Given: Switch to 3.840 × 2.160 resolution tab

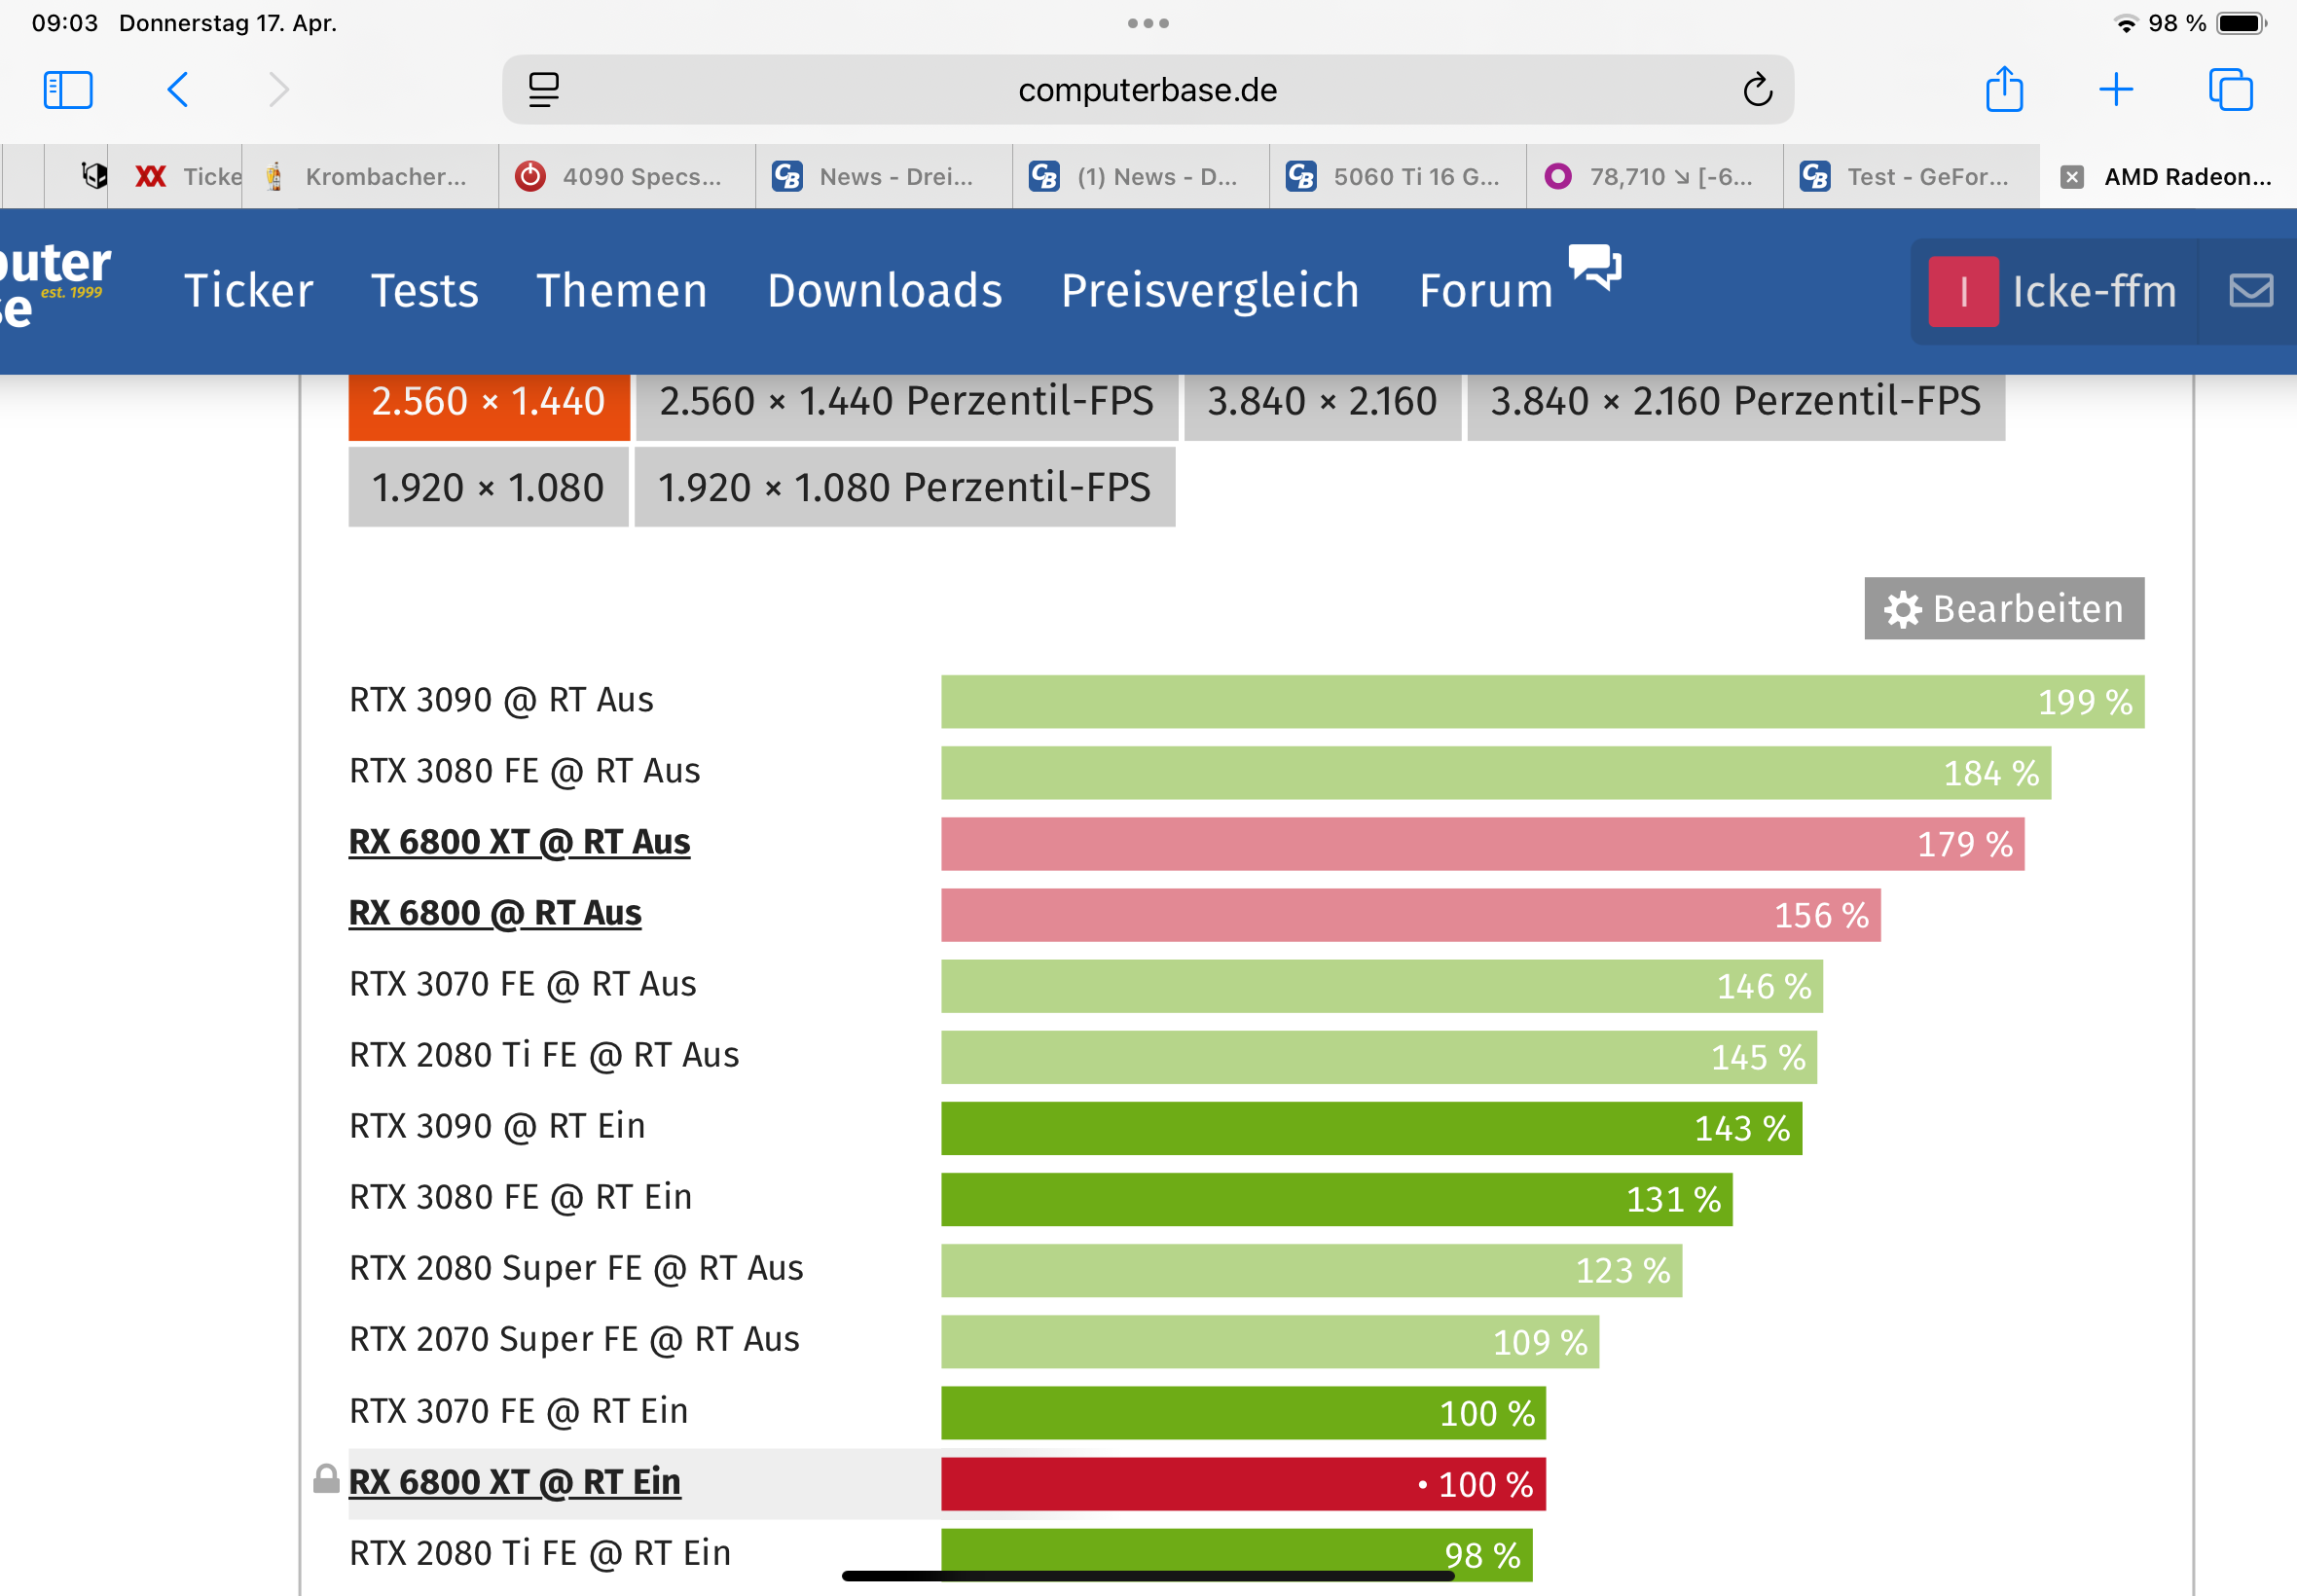Looking at the screenshot, I should 1321,402.
